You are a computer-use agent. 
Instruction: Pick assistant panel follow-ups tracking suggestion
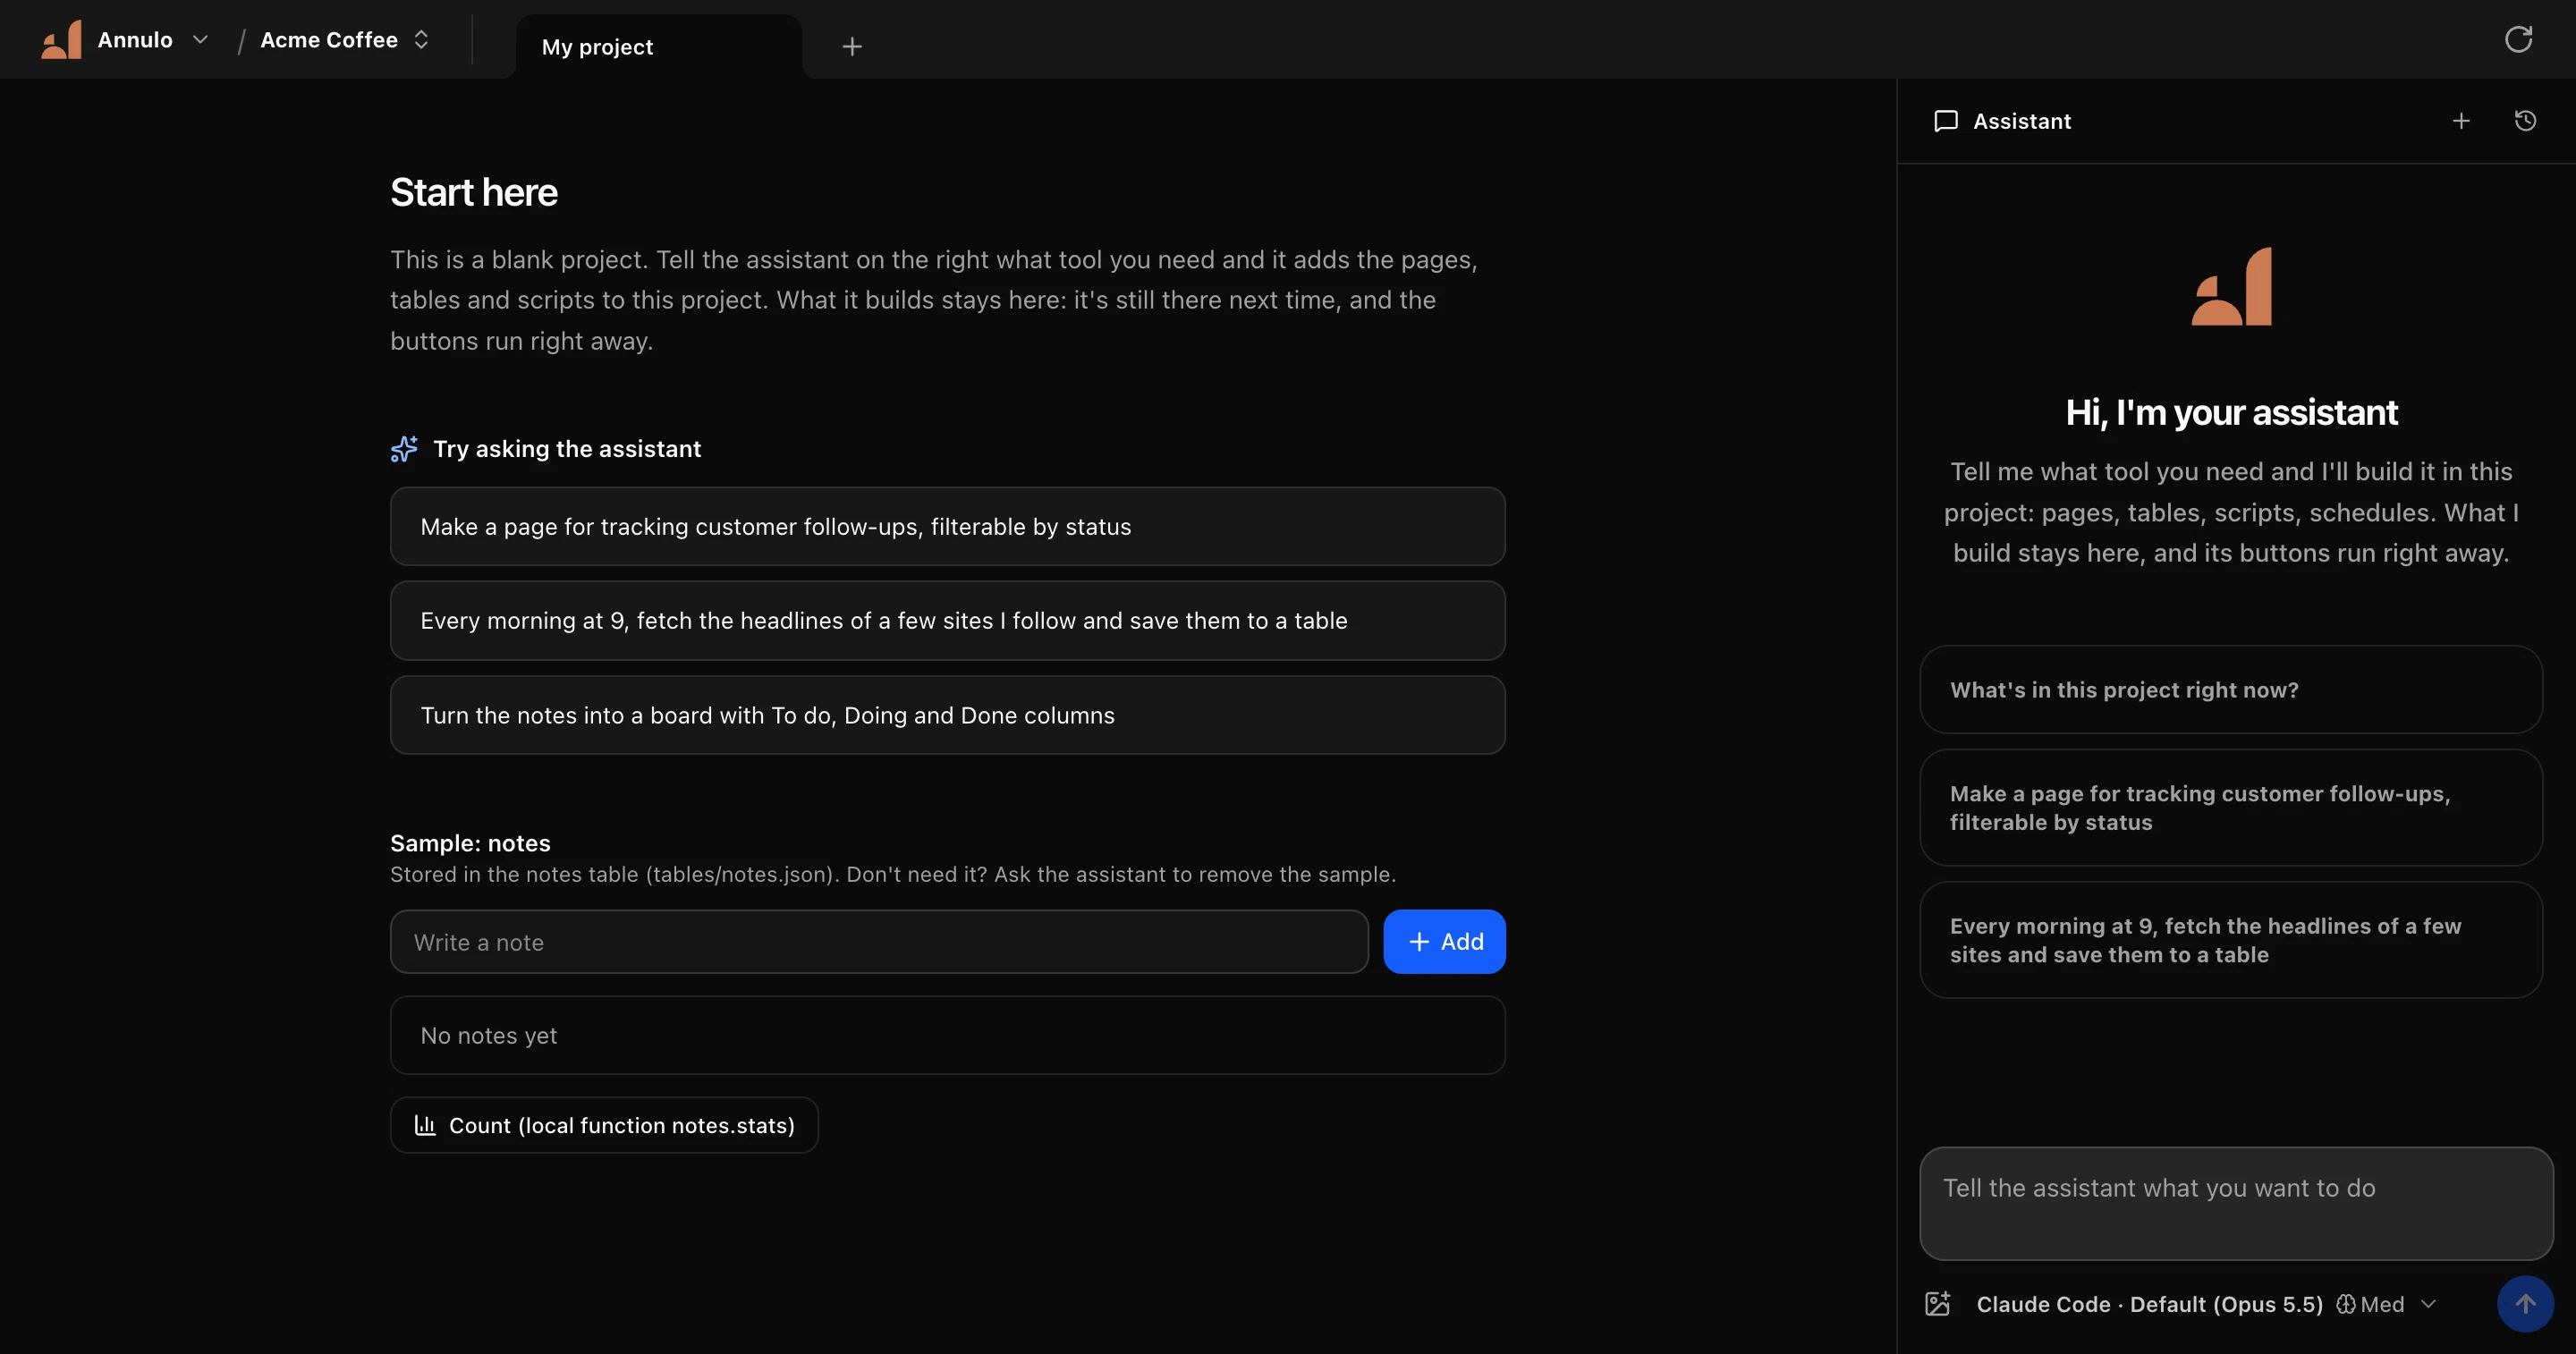point(2230,808)
